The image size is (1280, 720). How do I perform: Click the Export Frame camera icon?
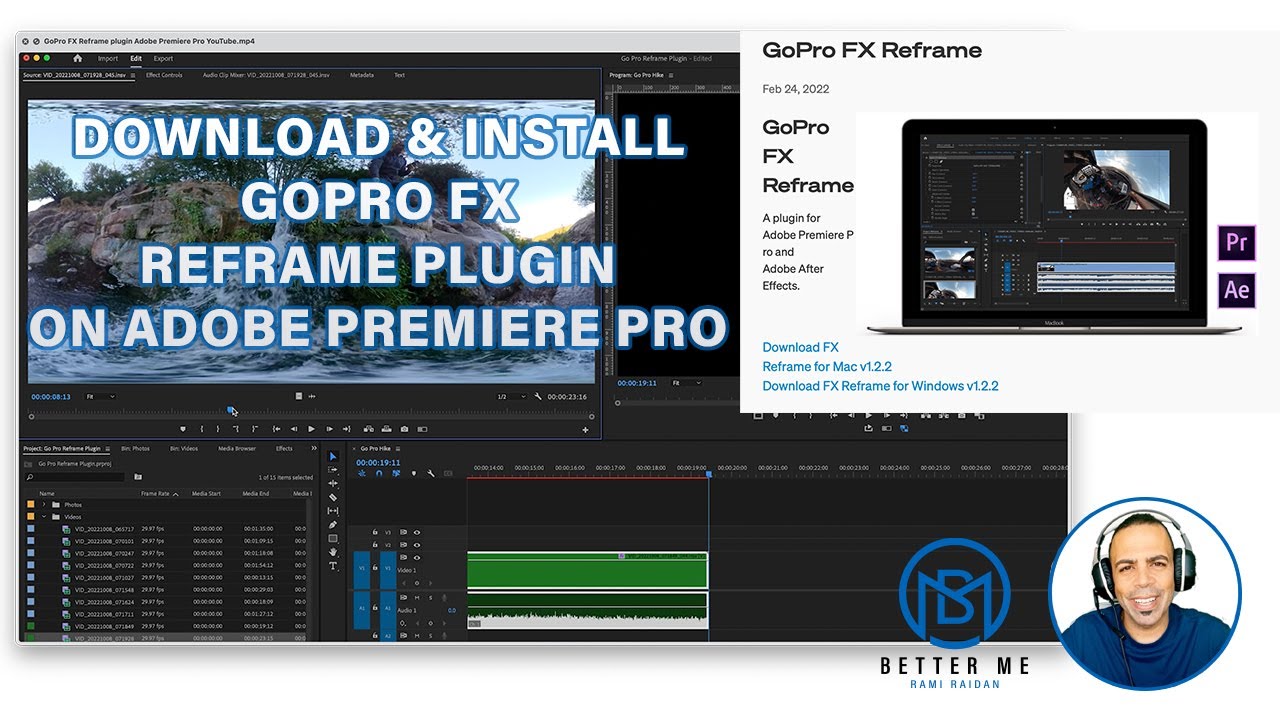point(404,429)
